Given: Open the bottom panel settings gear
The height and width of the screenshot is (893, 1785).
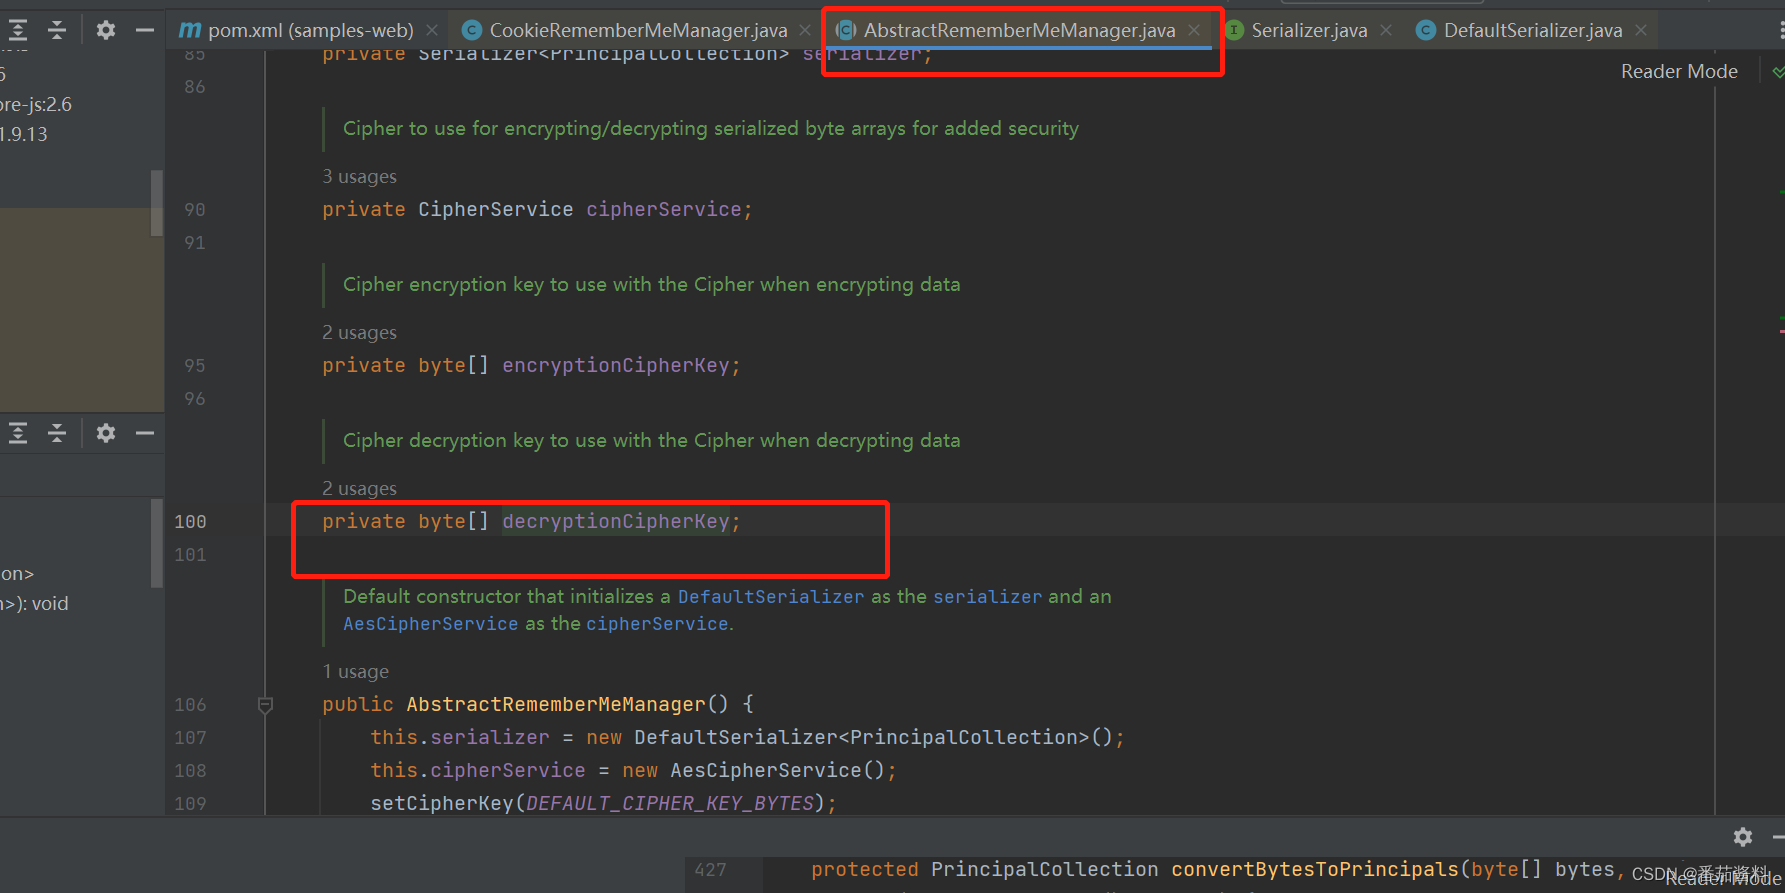Looking at the screenshot, I should coord(1743,837).
